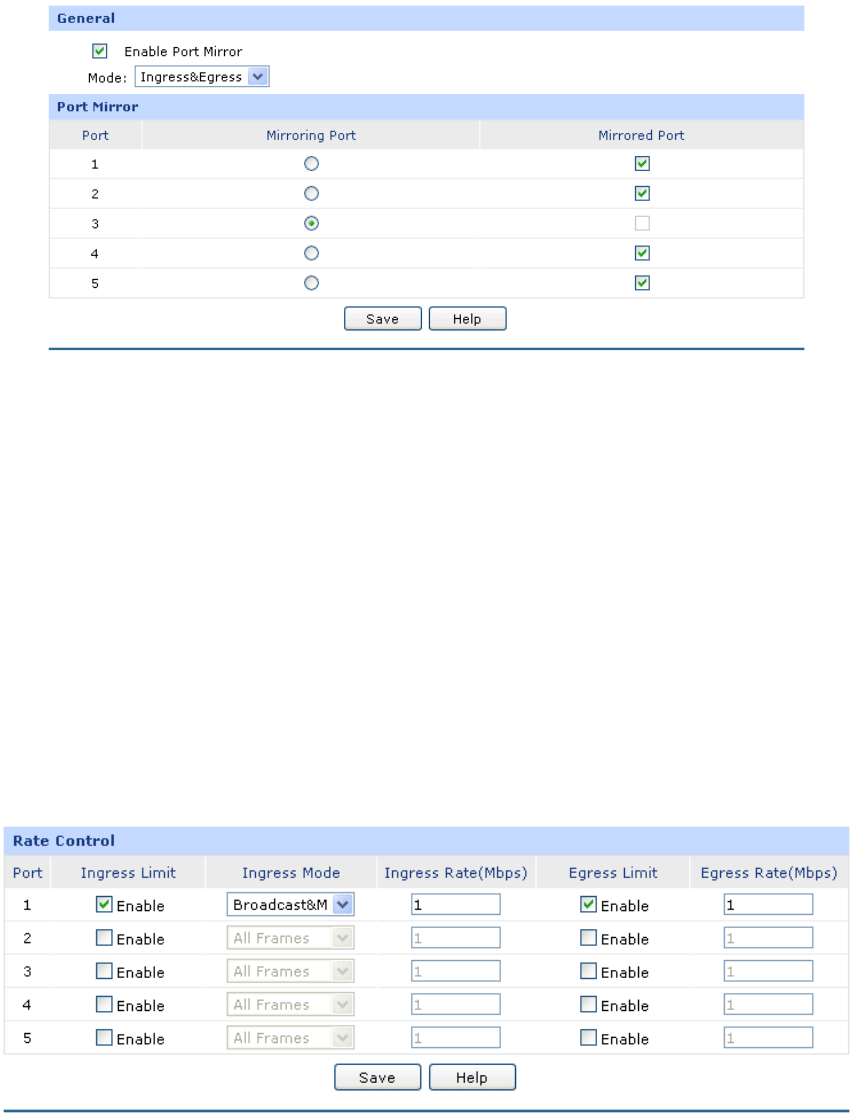The image size is (852, 1115).
Task: Open port 4 Ingress Mode All Frames dropdown
Action: pyautogui.click(x=290, y=1004)
